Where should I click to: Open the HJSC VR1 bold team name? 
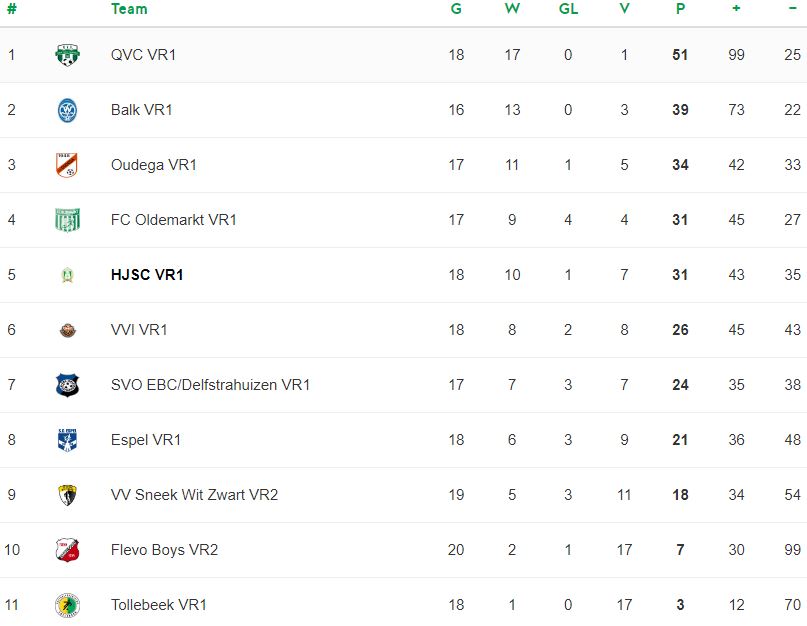tap(147, 275)
